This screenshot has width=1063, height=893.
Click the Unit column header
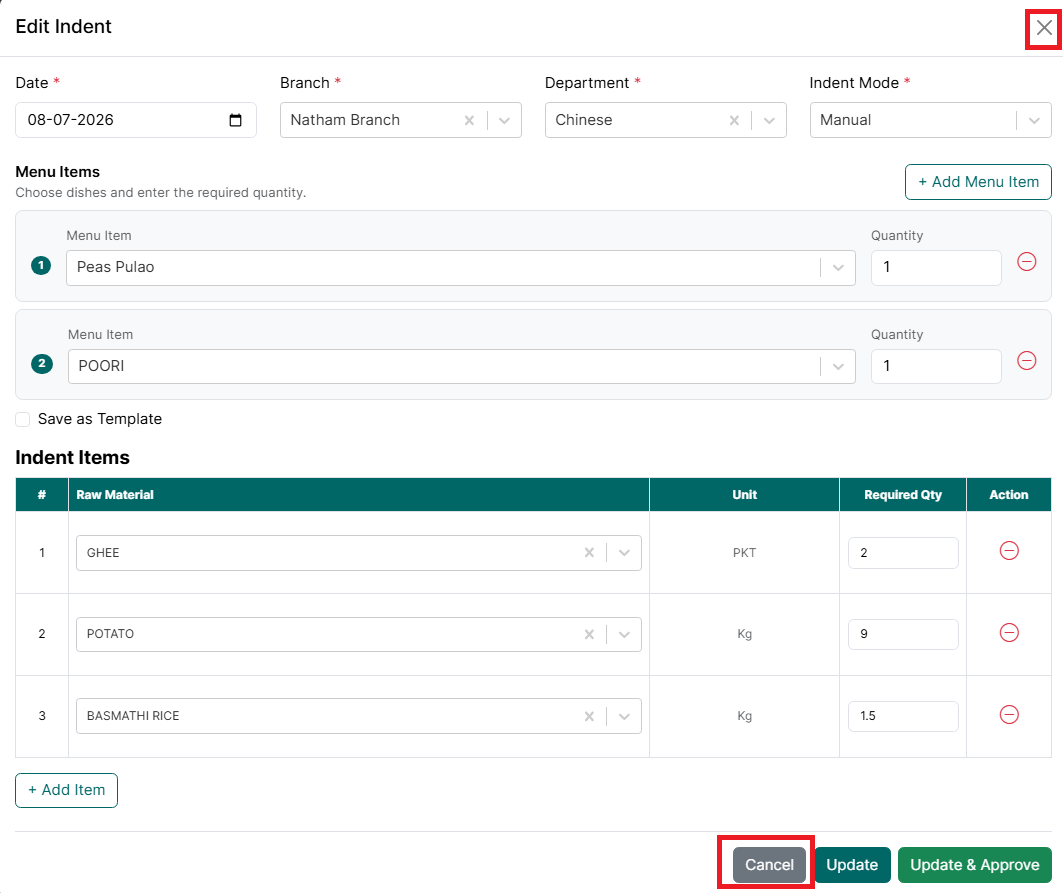pyautogui.click(x=744, y=494)
